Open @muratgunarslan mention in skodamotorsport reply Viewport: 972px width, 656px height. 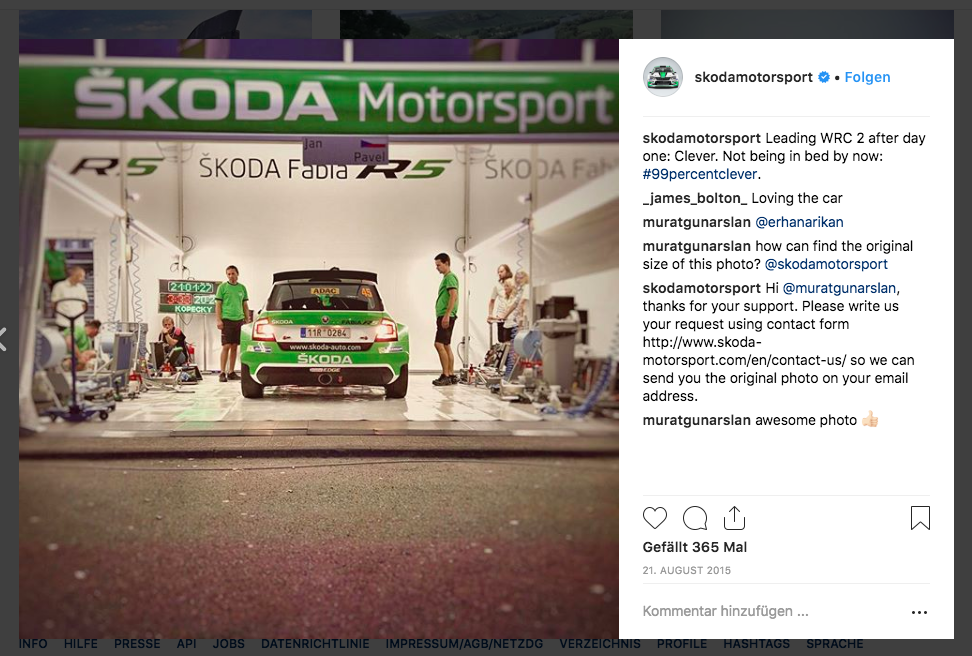click(x=839, y=288)
